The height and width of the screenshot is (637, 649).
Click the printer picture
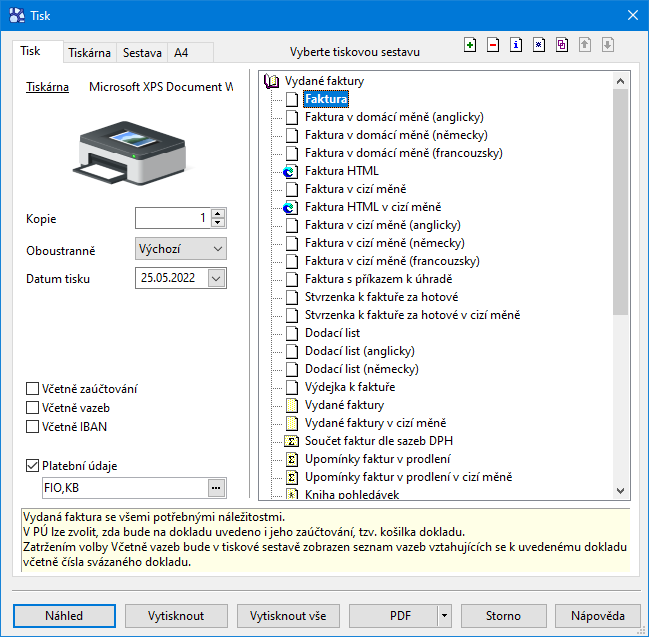[130, 152]
